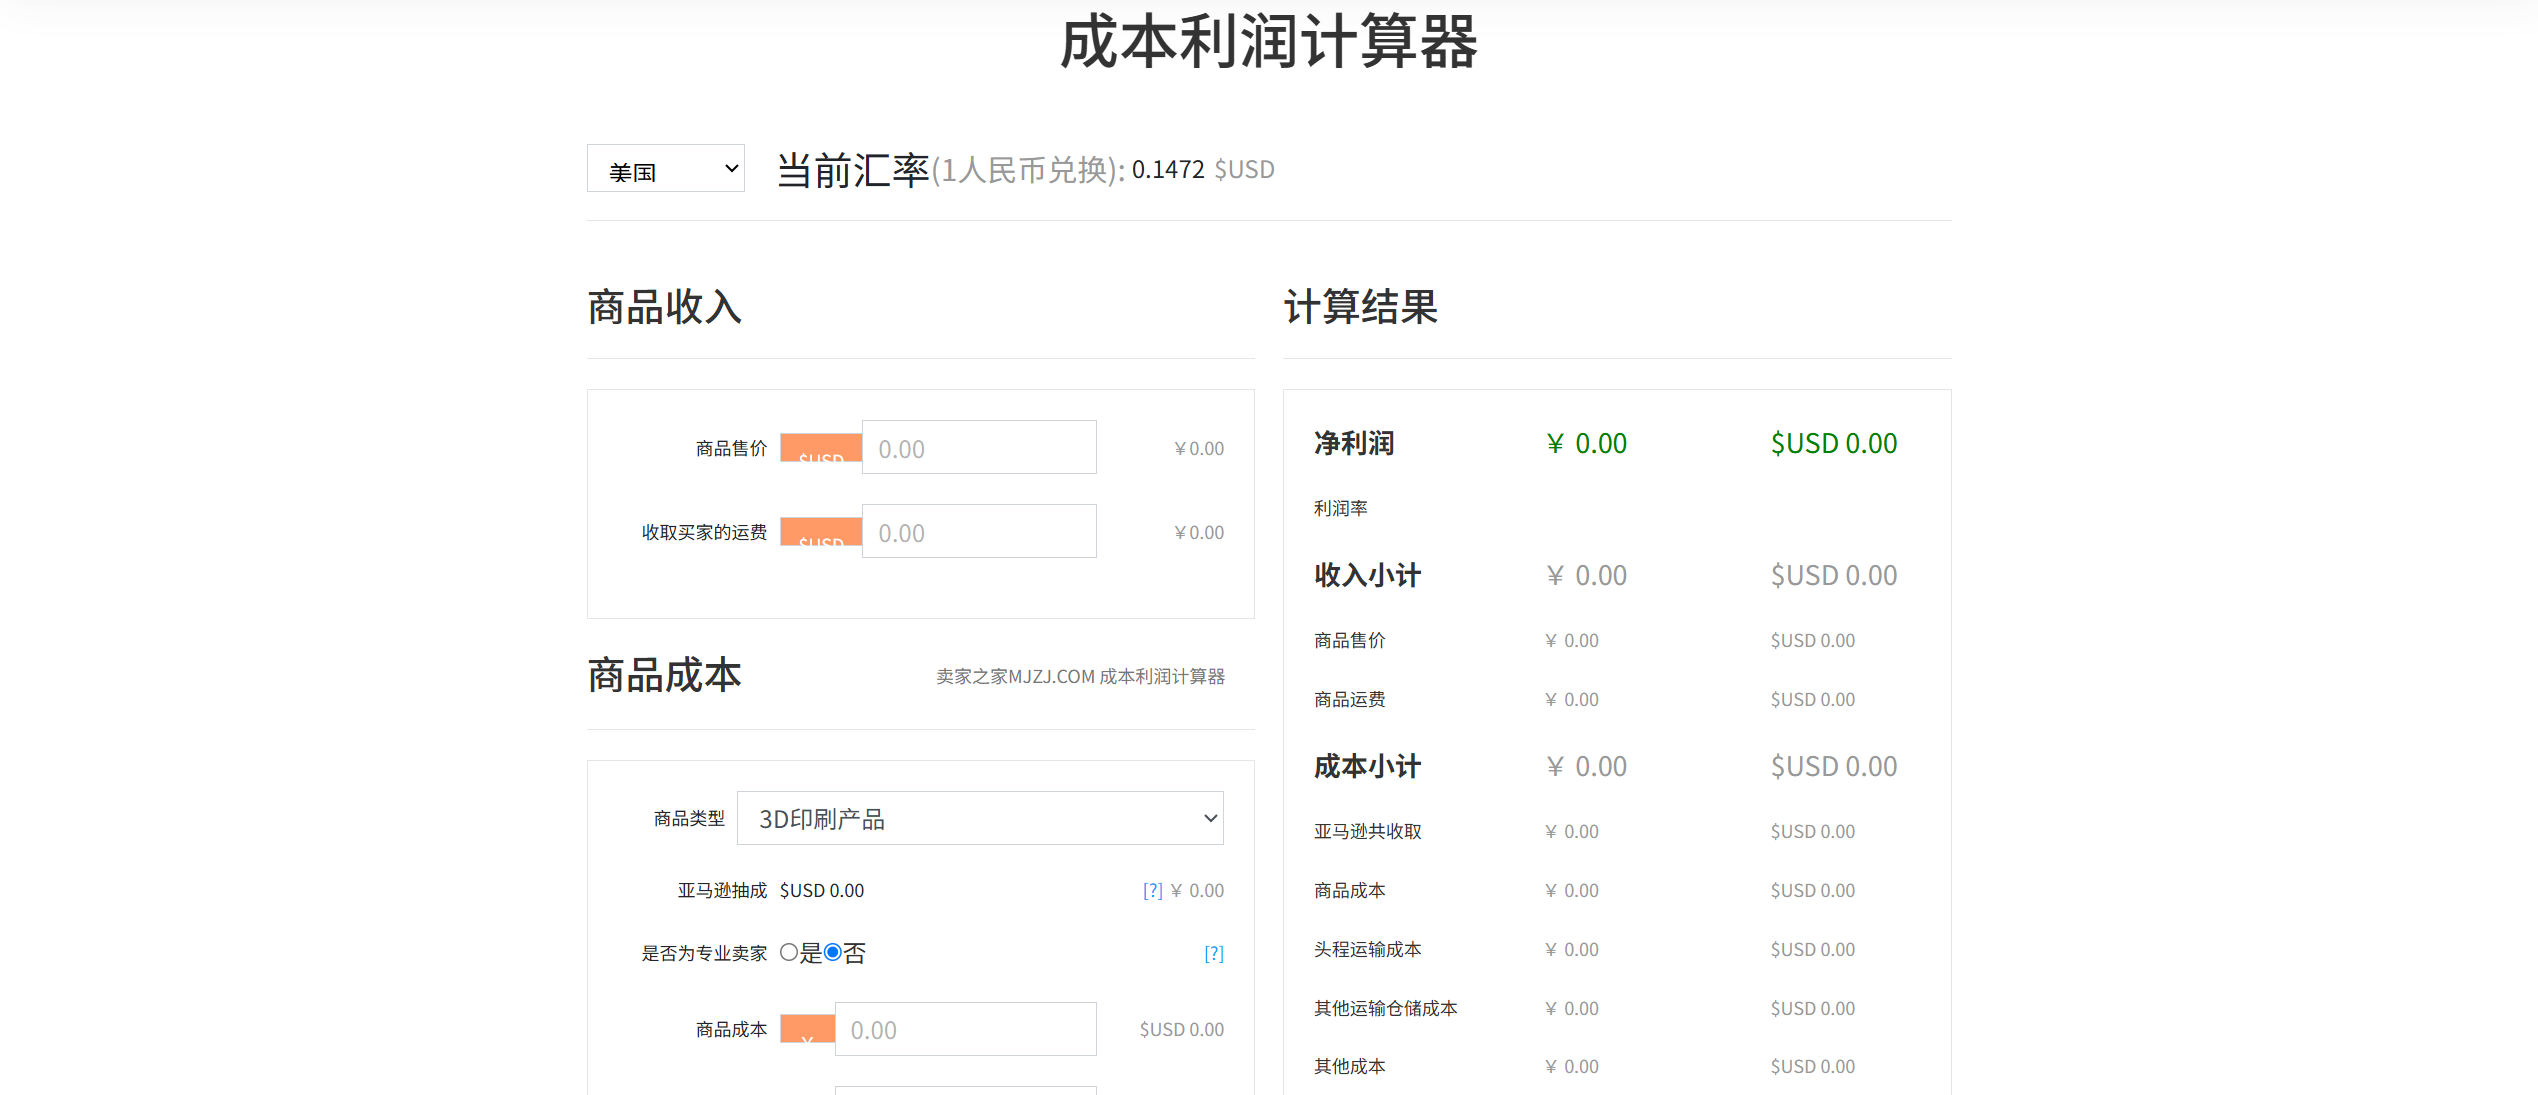Click the exchange rate value 0.1472
Image resolution: width=2538 pixels, height=1095 pixels.
[x=1168, y=170]
